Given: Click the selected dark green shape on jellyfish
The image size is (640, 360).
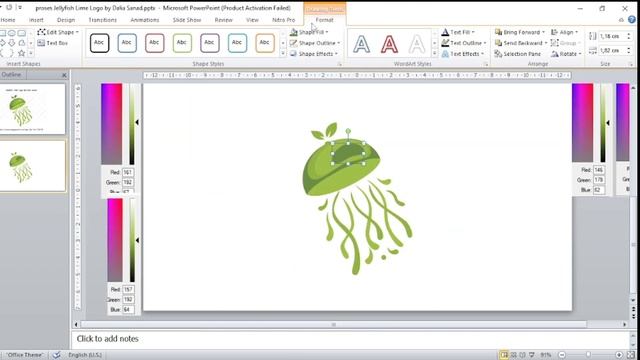Looking at the screenshot, I should (348, 154).
